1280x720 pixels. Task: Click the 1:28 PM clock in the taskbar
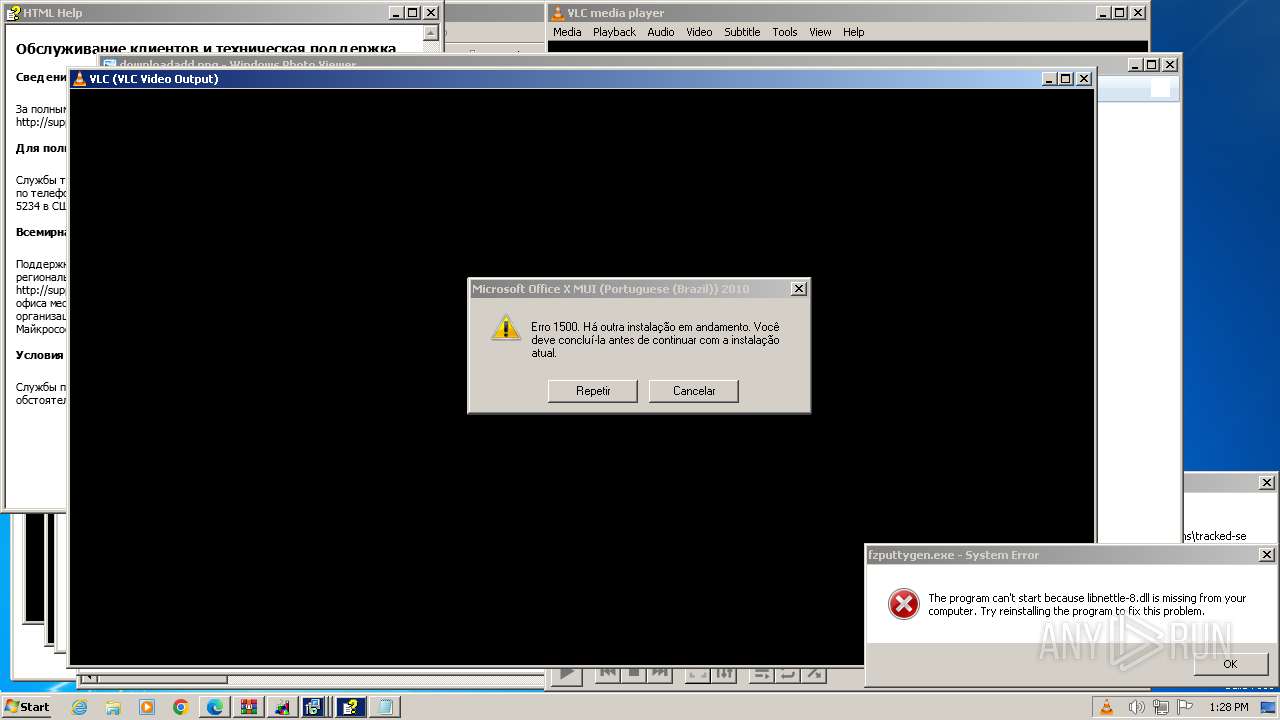pos(1229,707)
